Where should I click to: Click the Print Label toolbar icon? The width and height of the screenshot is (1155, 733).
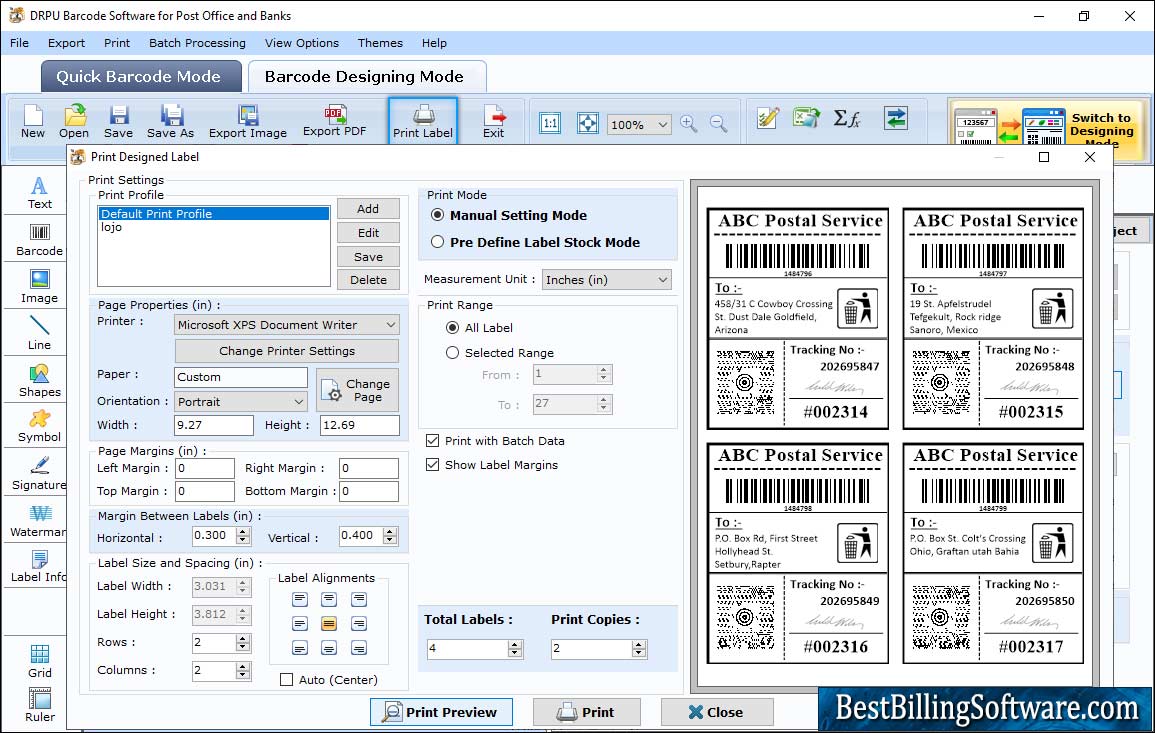coord(423,122)
